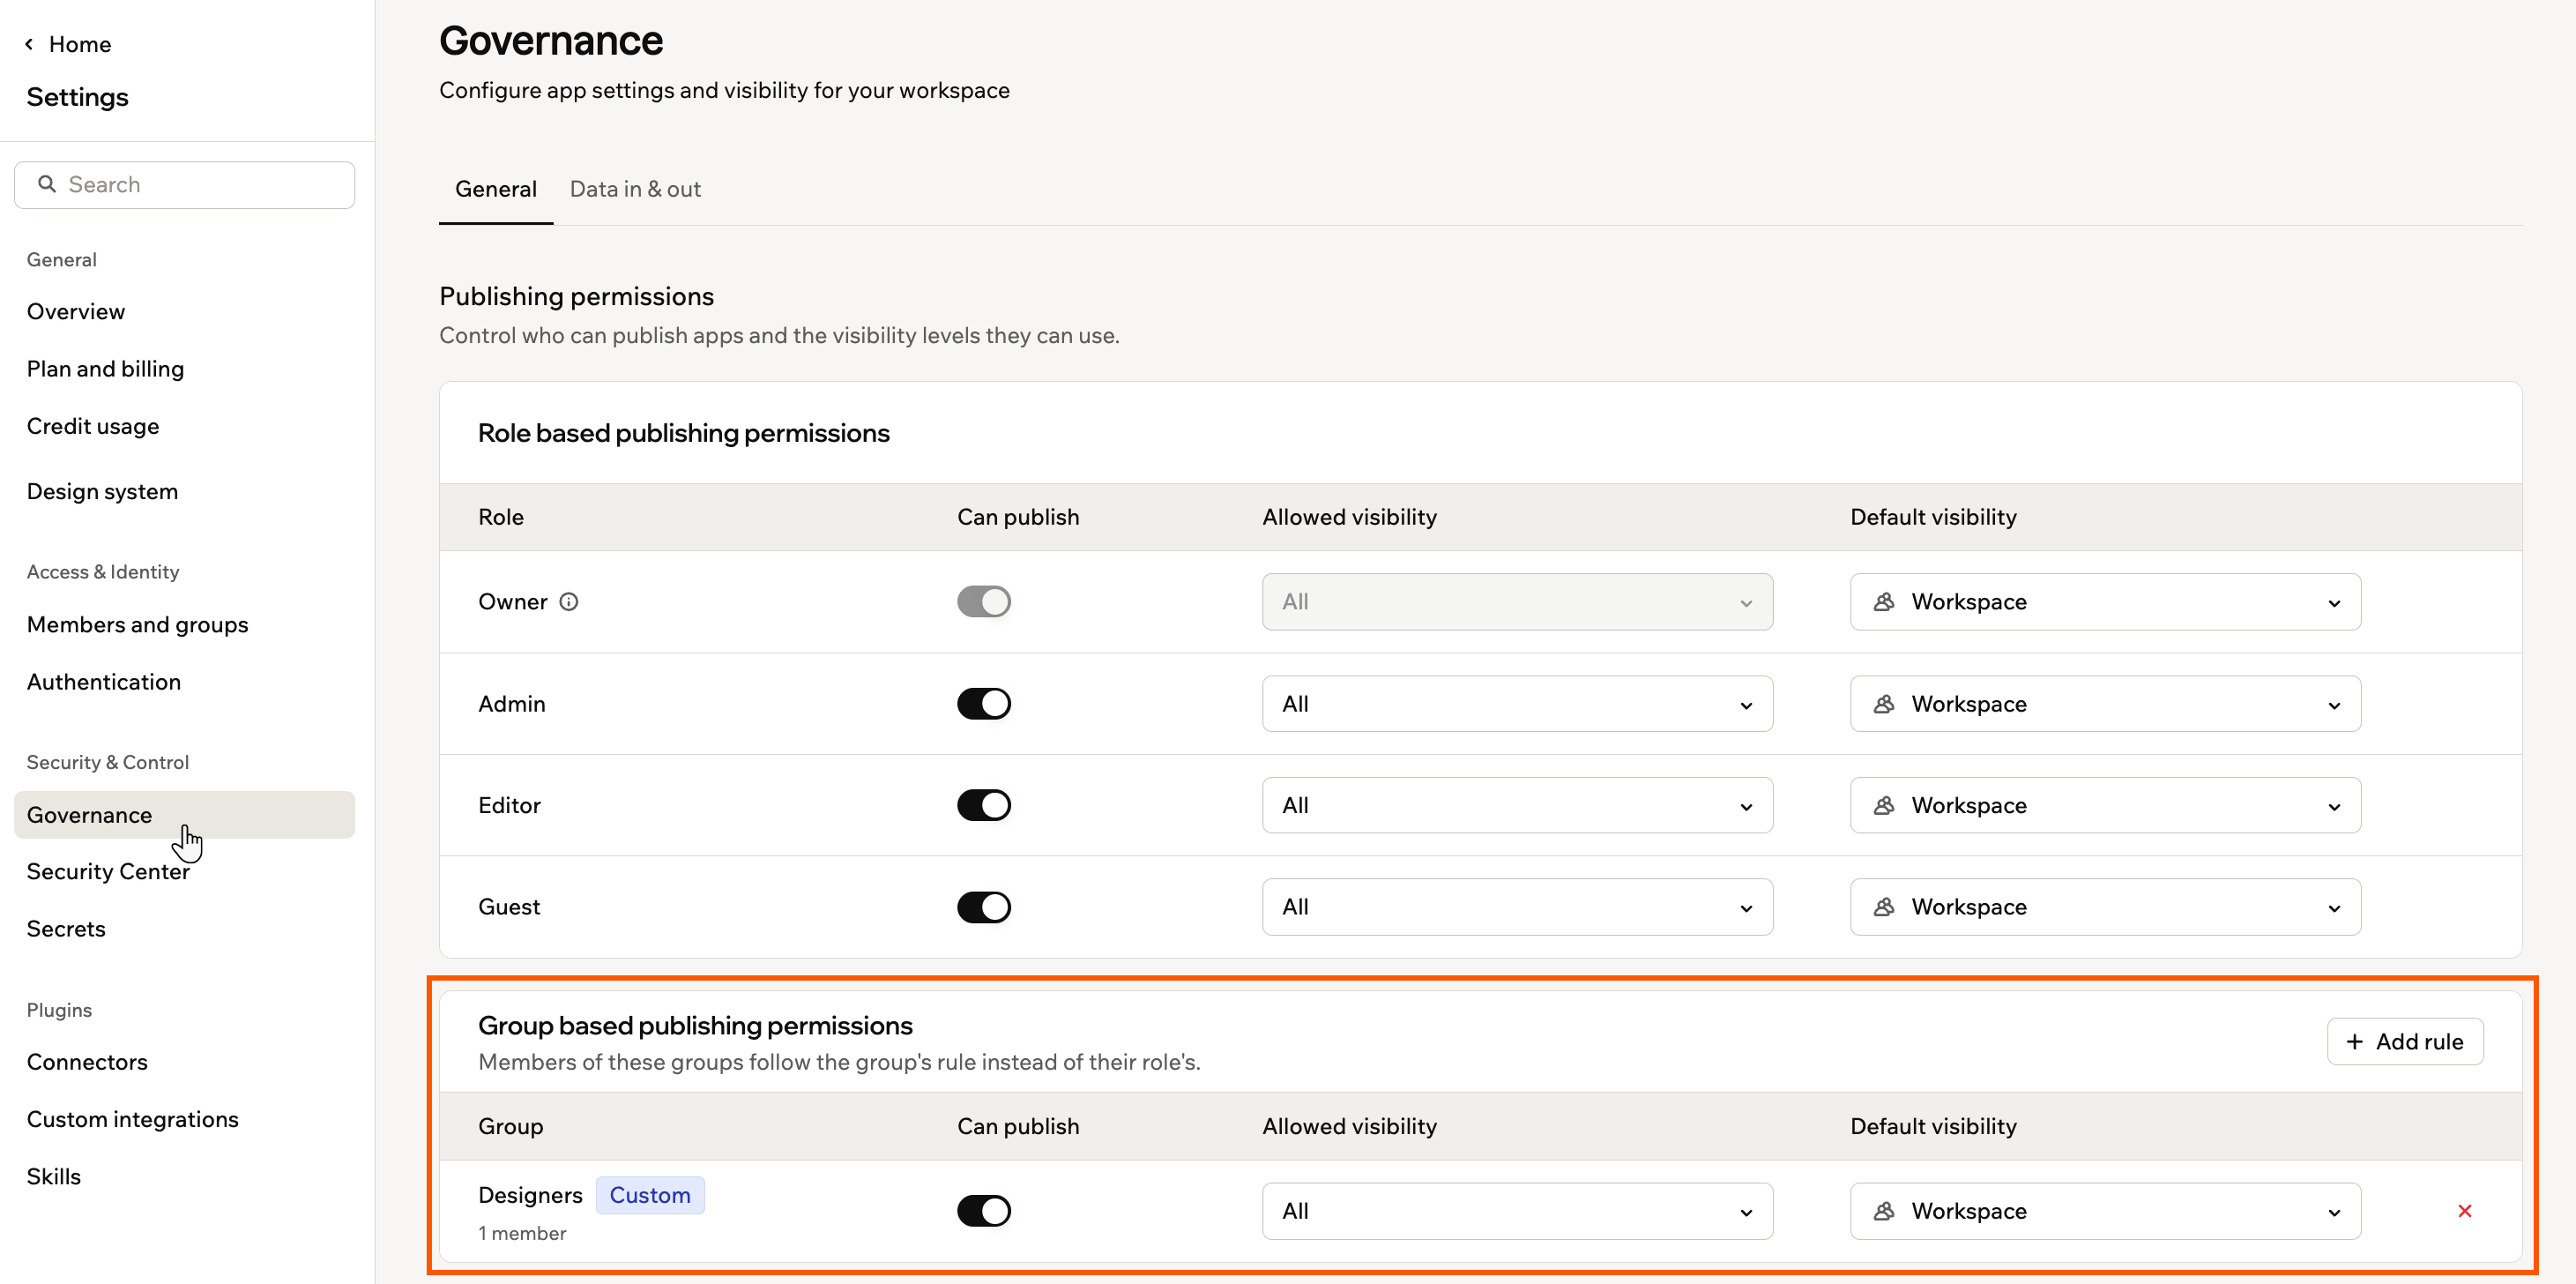Click the info icon beside Owner
Screen dimensions: 2576x1284
click(568, 602)
